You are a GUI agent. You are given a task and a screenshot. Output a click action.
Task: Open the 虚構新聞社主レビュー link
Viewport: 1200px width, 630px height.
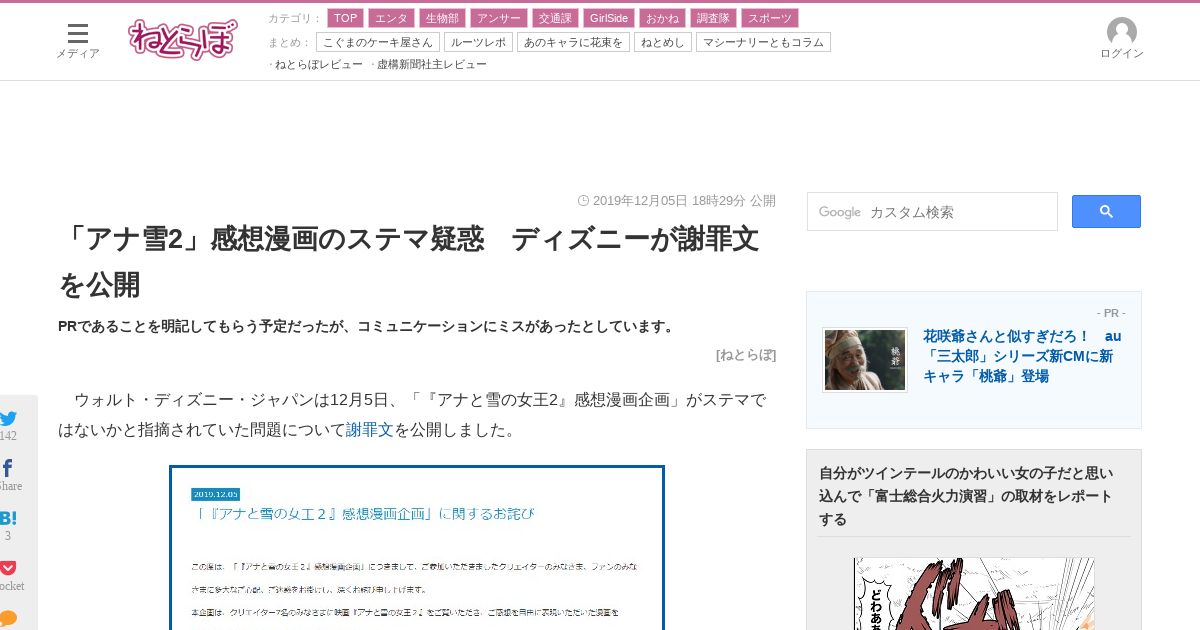coord(432,64)
